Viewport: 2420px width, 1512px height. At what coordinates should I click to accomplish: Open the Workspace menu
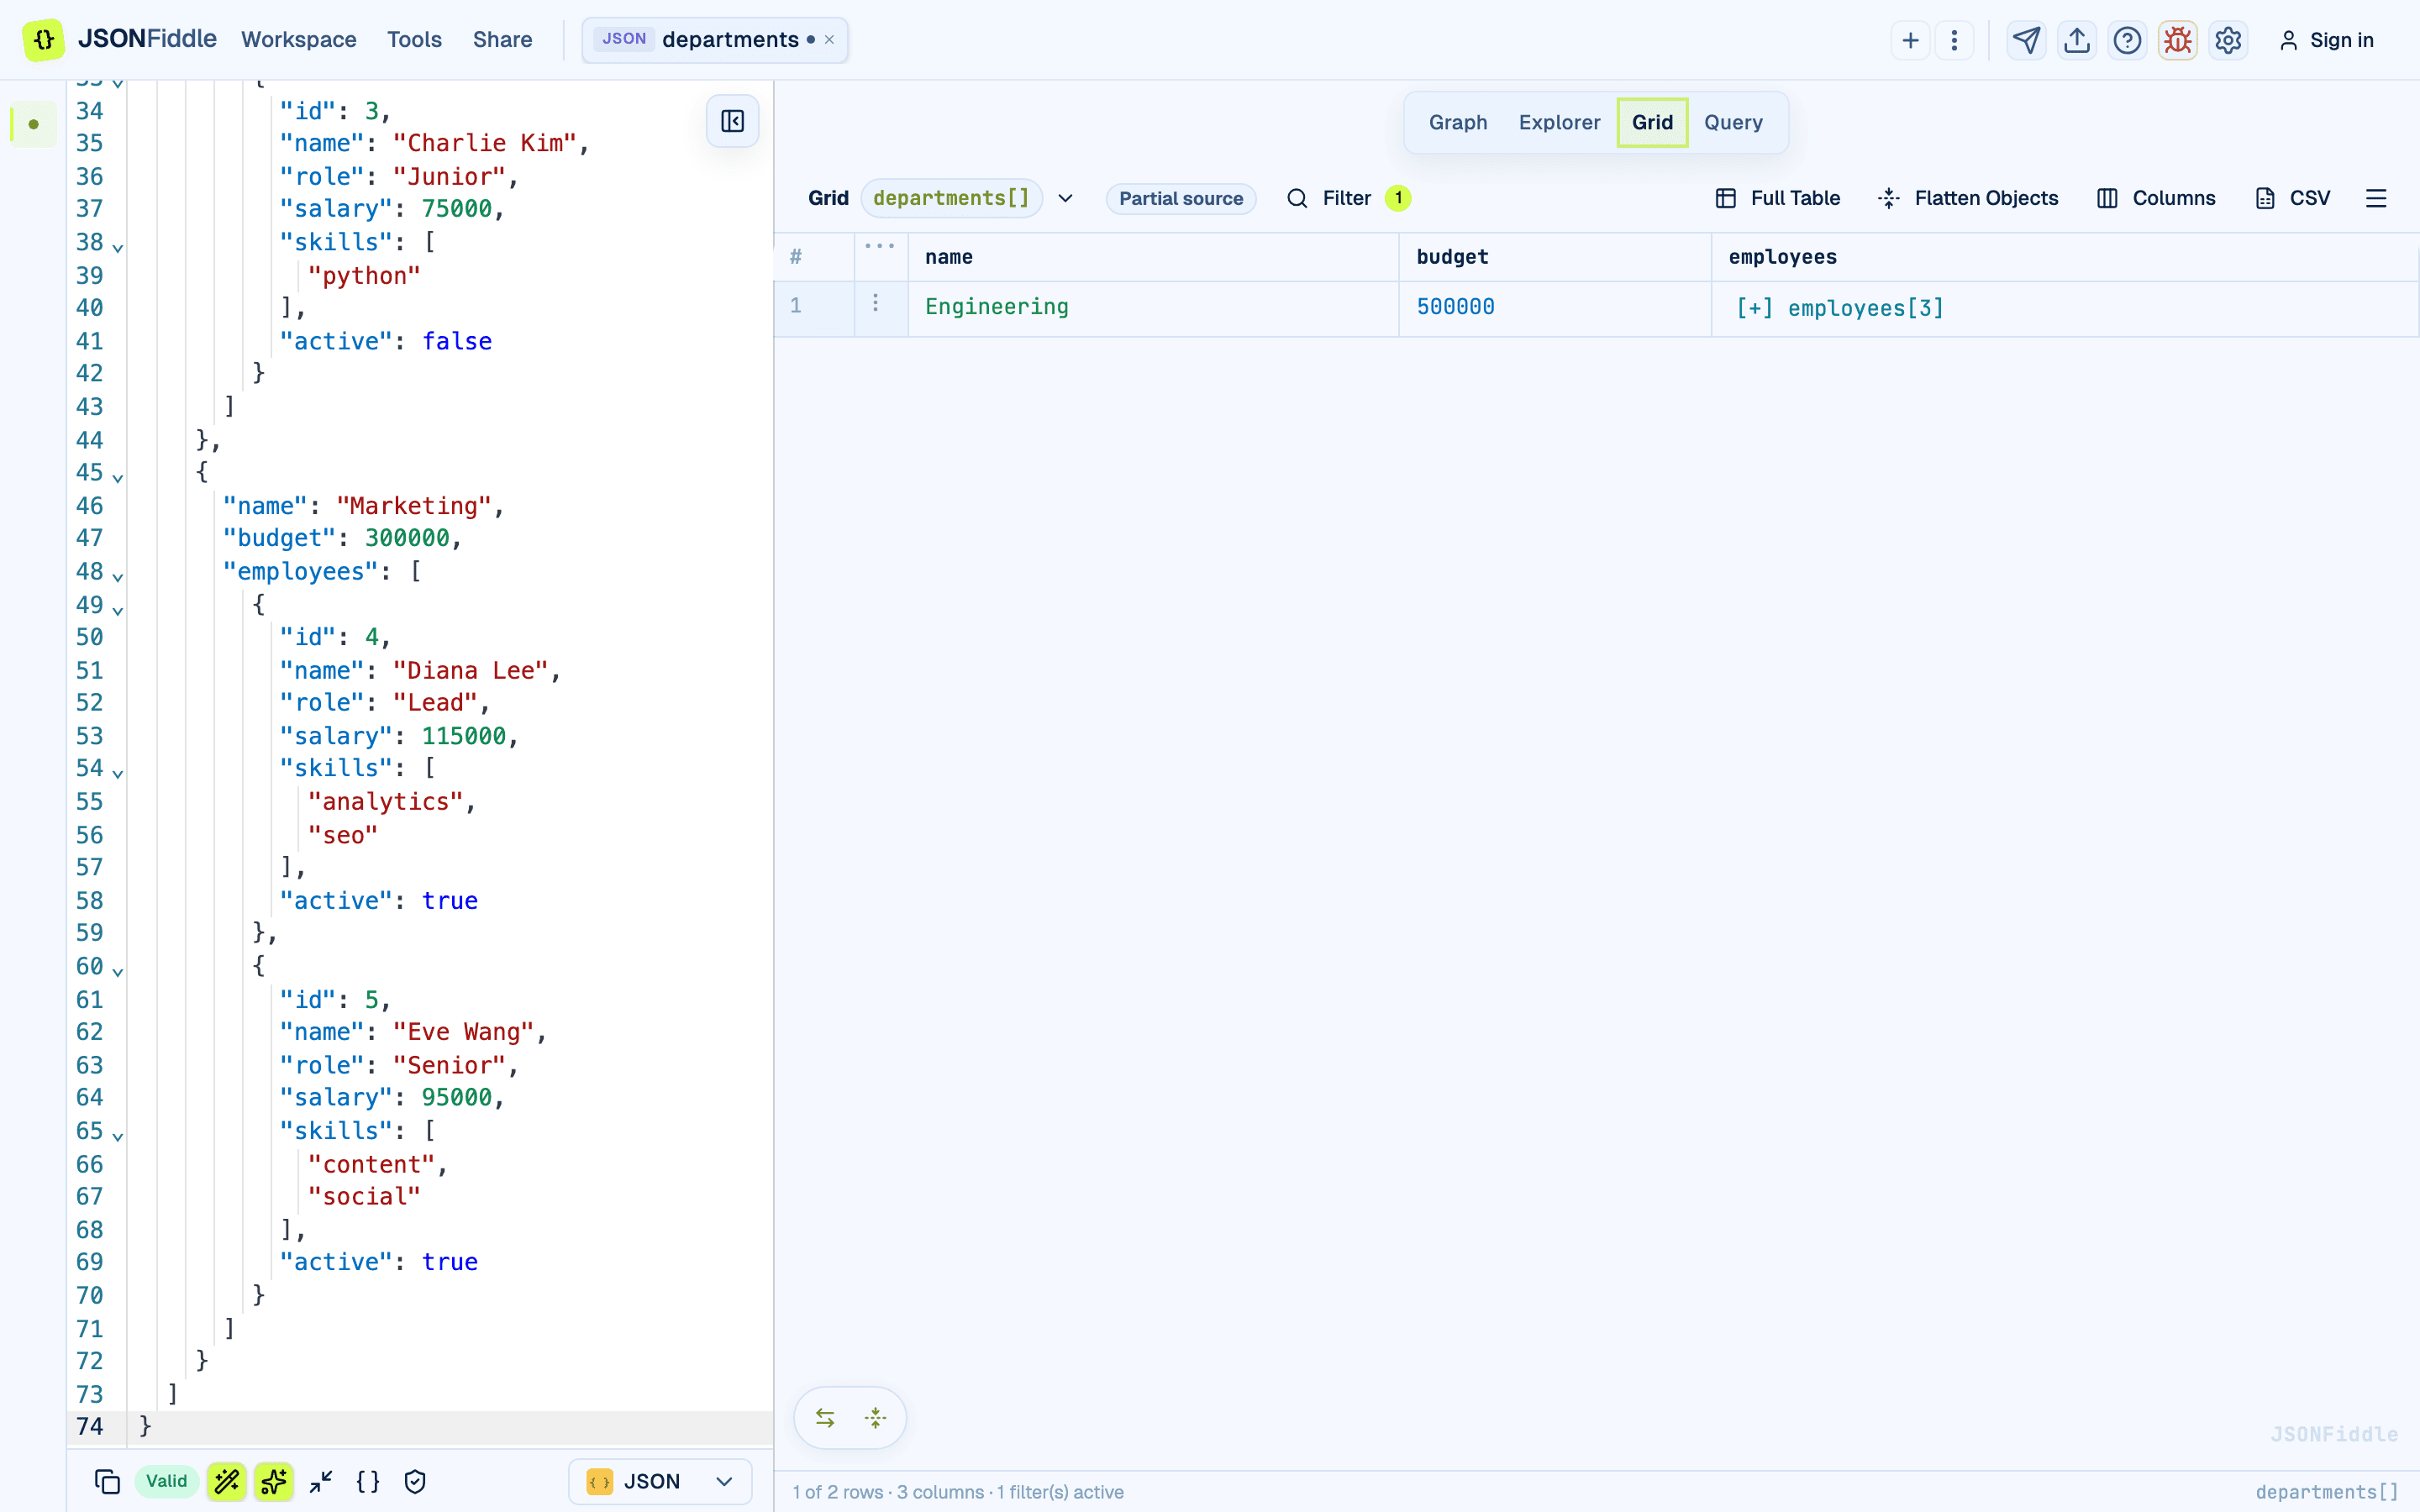coord(299,40)
